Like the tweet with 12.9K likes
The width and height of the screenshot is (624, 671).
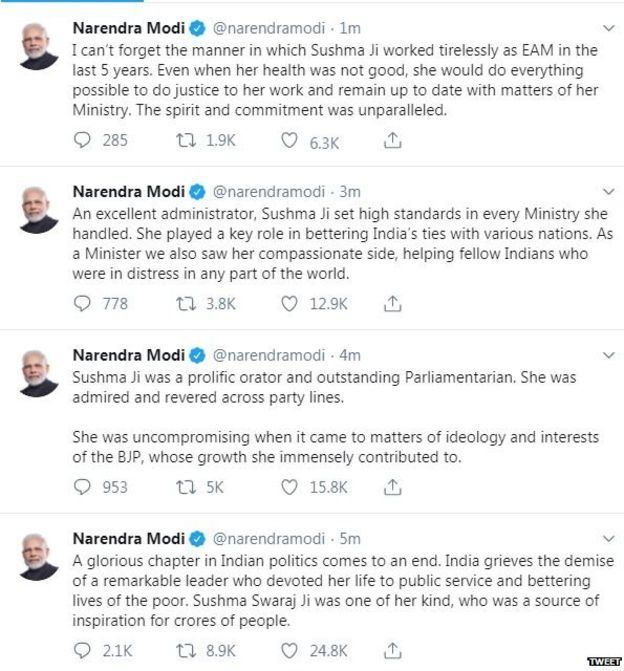coord(289,303)
